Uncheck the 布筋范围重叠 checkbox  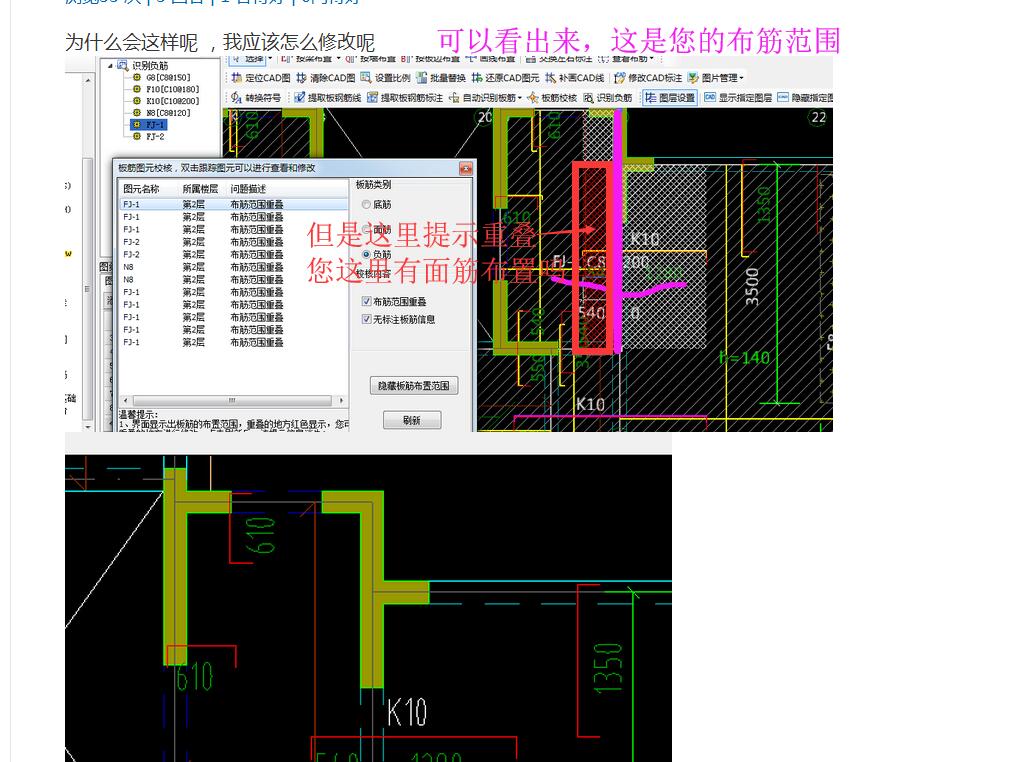pos(367,301)
